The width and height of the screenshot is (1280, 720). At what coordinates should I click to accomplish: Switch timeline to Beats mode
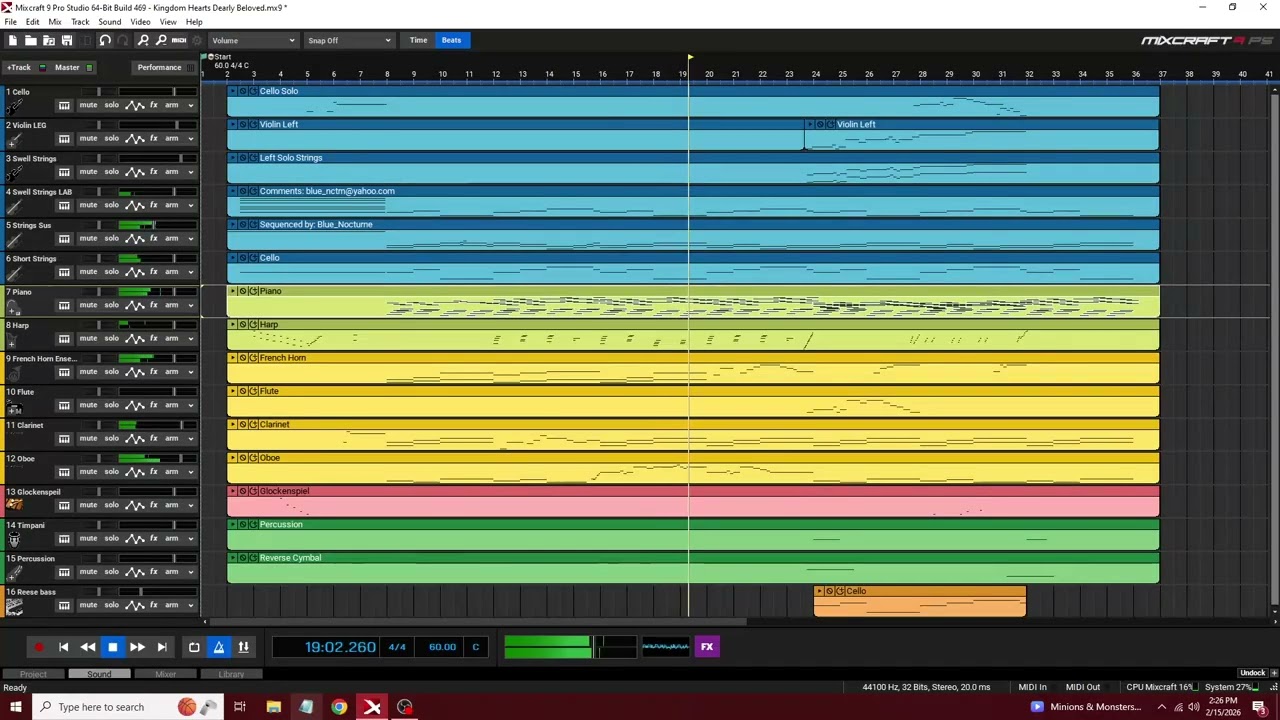451,40
